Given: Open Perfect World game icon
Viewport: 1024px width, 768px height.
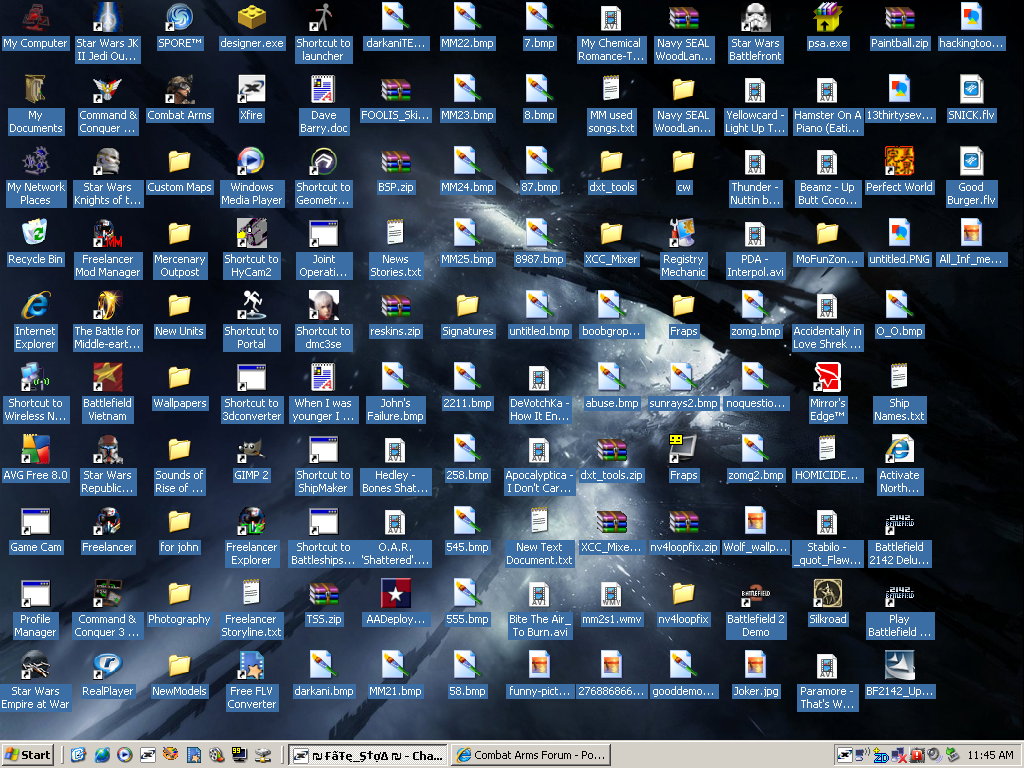Looking at the screenshot, I should (899, 171).
